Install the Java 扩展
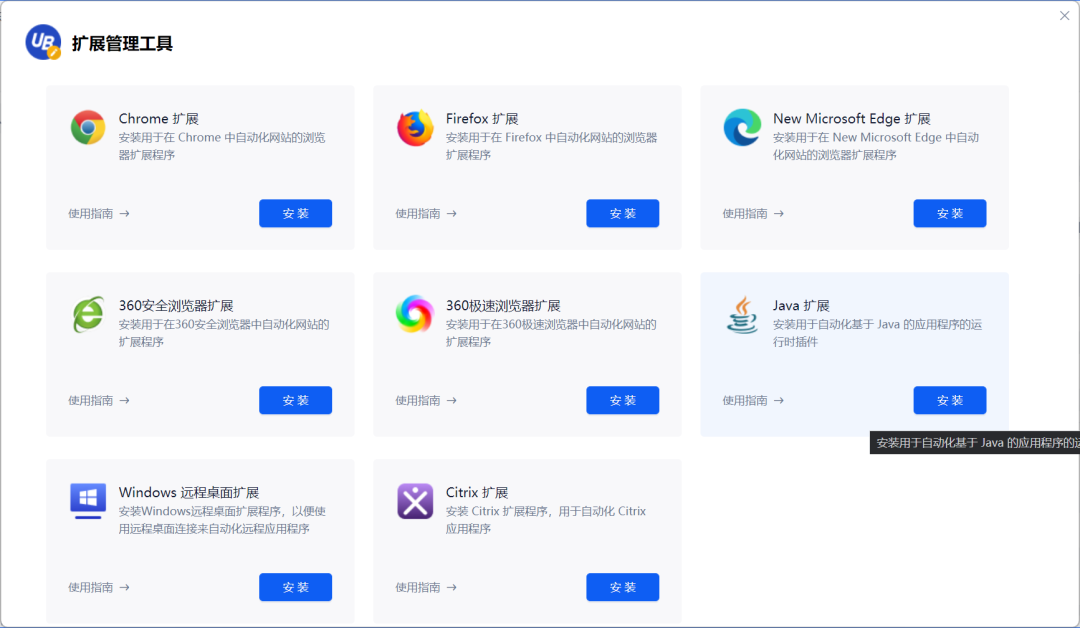Viewport: 1080px width, 628px height. tap(950, 400)
